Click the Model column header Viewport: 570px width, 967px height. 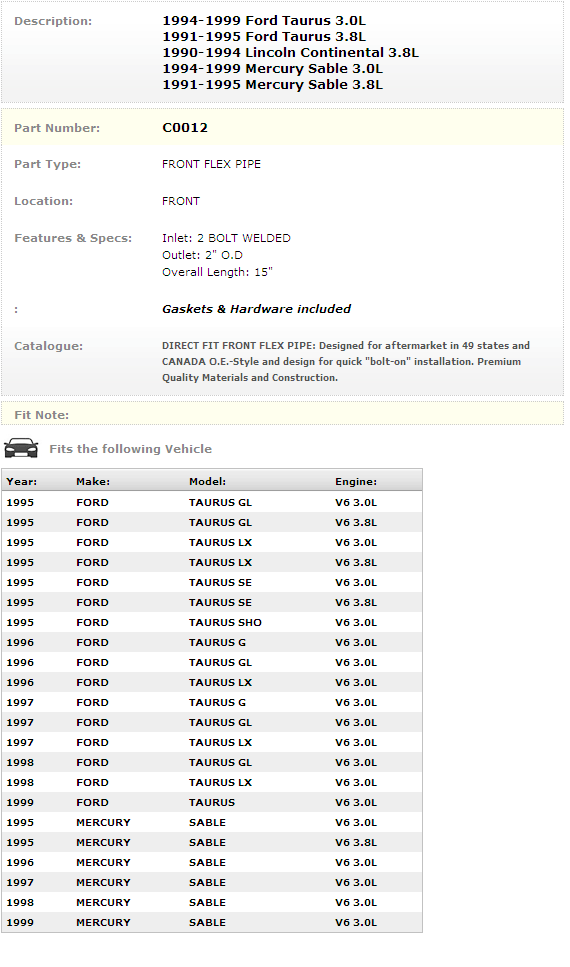click(207, 481)
